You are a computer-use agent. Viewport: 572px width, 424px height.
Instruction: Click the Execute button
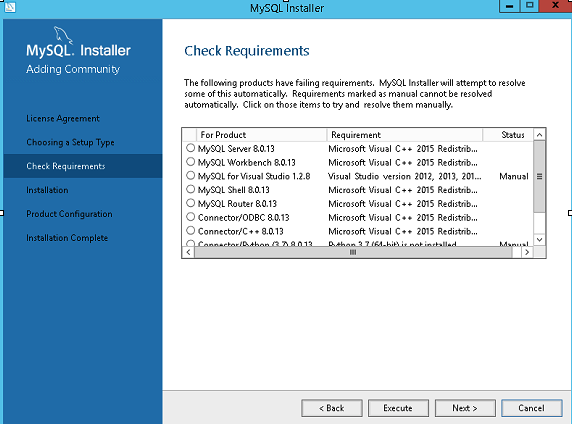[398, 408]
